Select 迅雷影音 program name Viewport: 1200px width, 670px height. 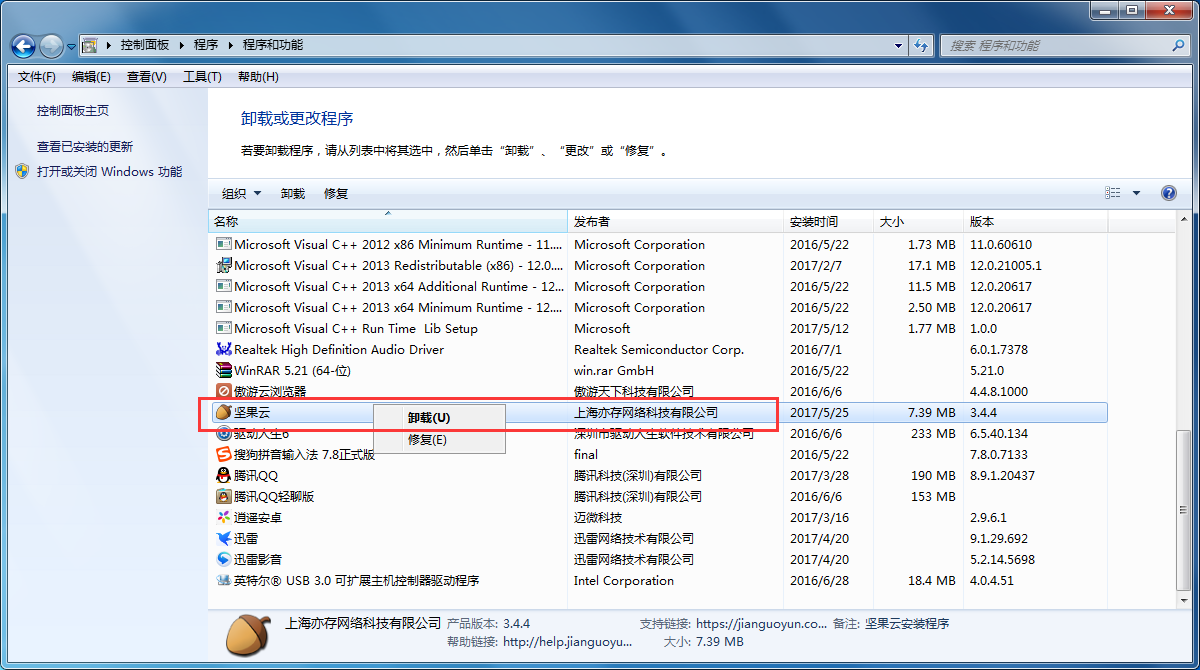(x=258, y=559)
